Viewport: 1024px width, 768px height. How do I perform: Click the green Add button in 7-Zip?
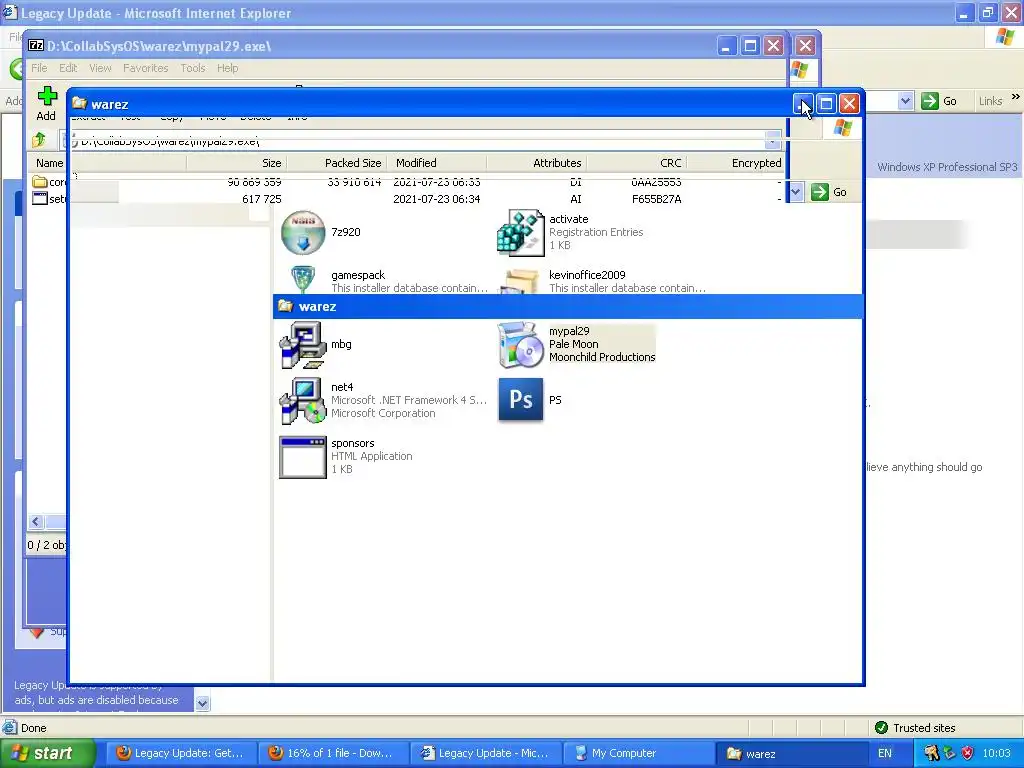click(x=46, y=103)
